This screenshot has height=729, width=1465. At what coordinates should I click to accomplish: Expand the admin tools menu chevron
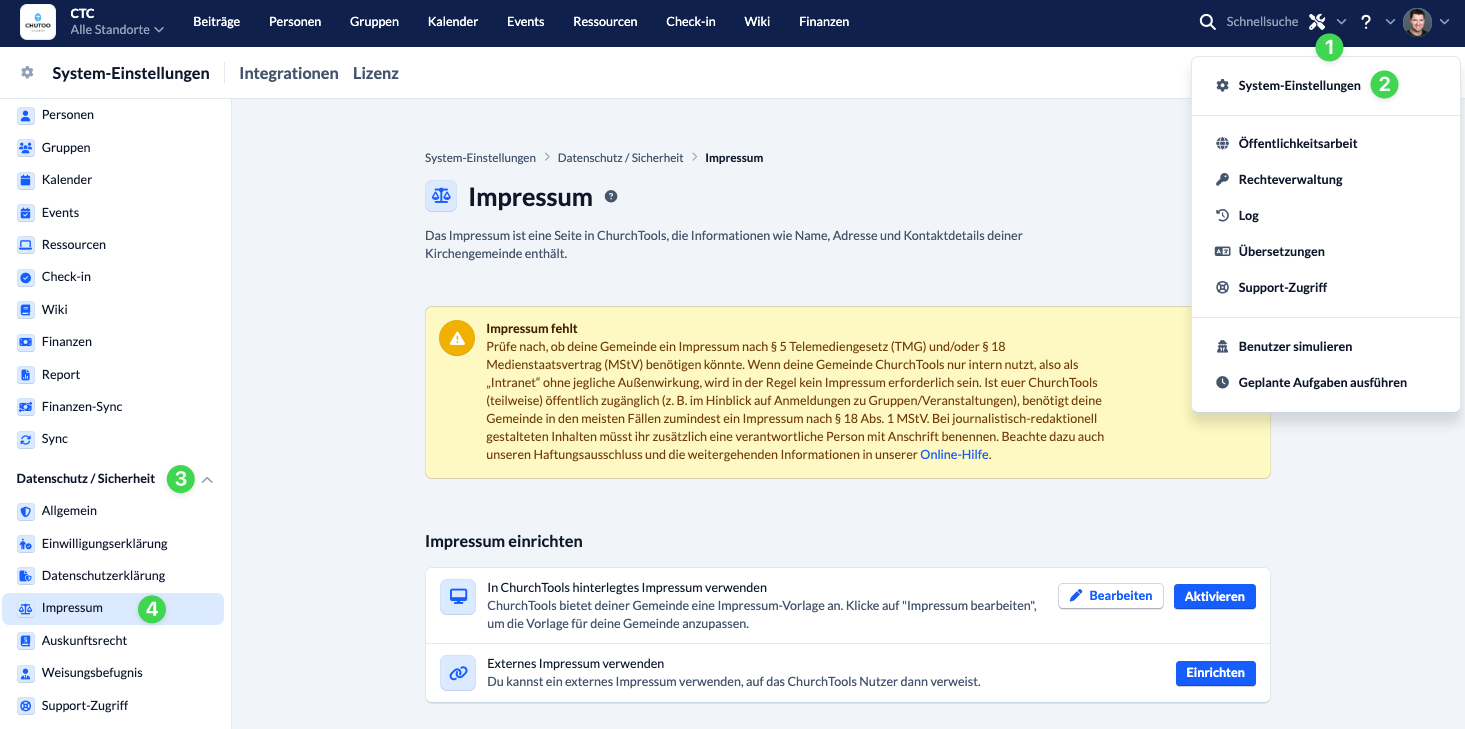coord(1341,22)
